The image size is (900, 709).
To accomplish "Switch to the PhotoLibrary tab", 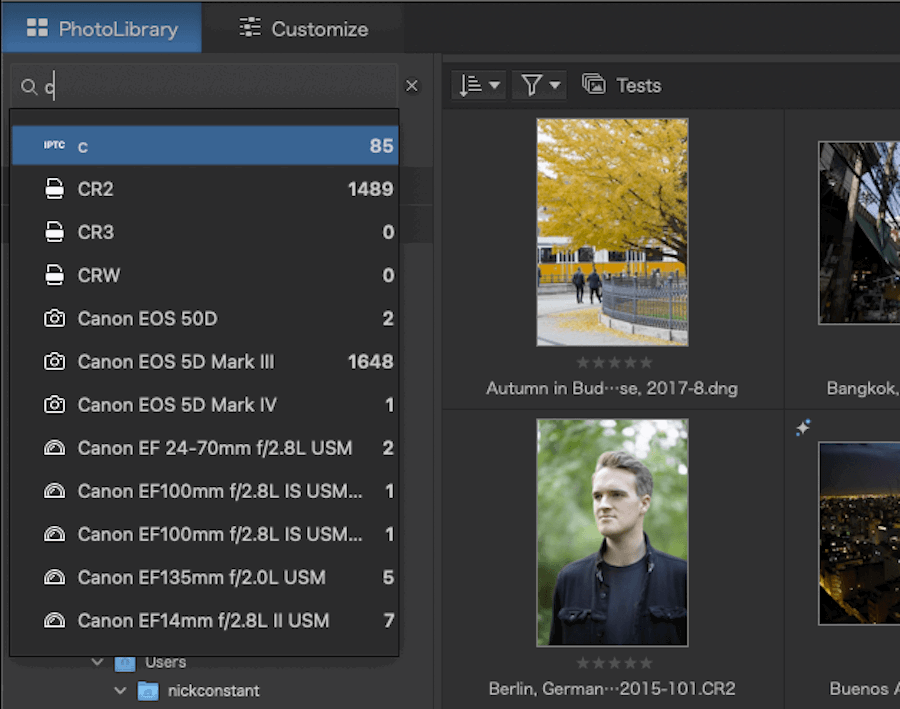I will [x=102, y=28].
